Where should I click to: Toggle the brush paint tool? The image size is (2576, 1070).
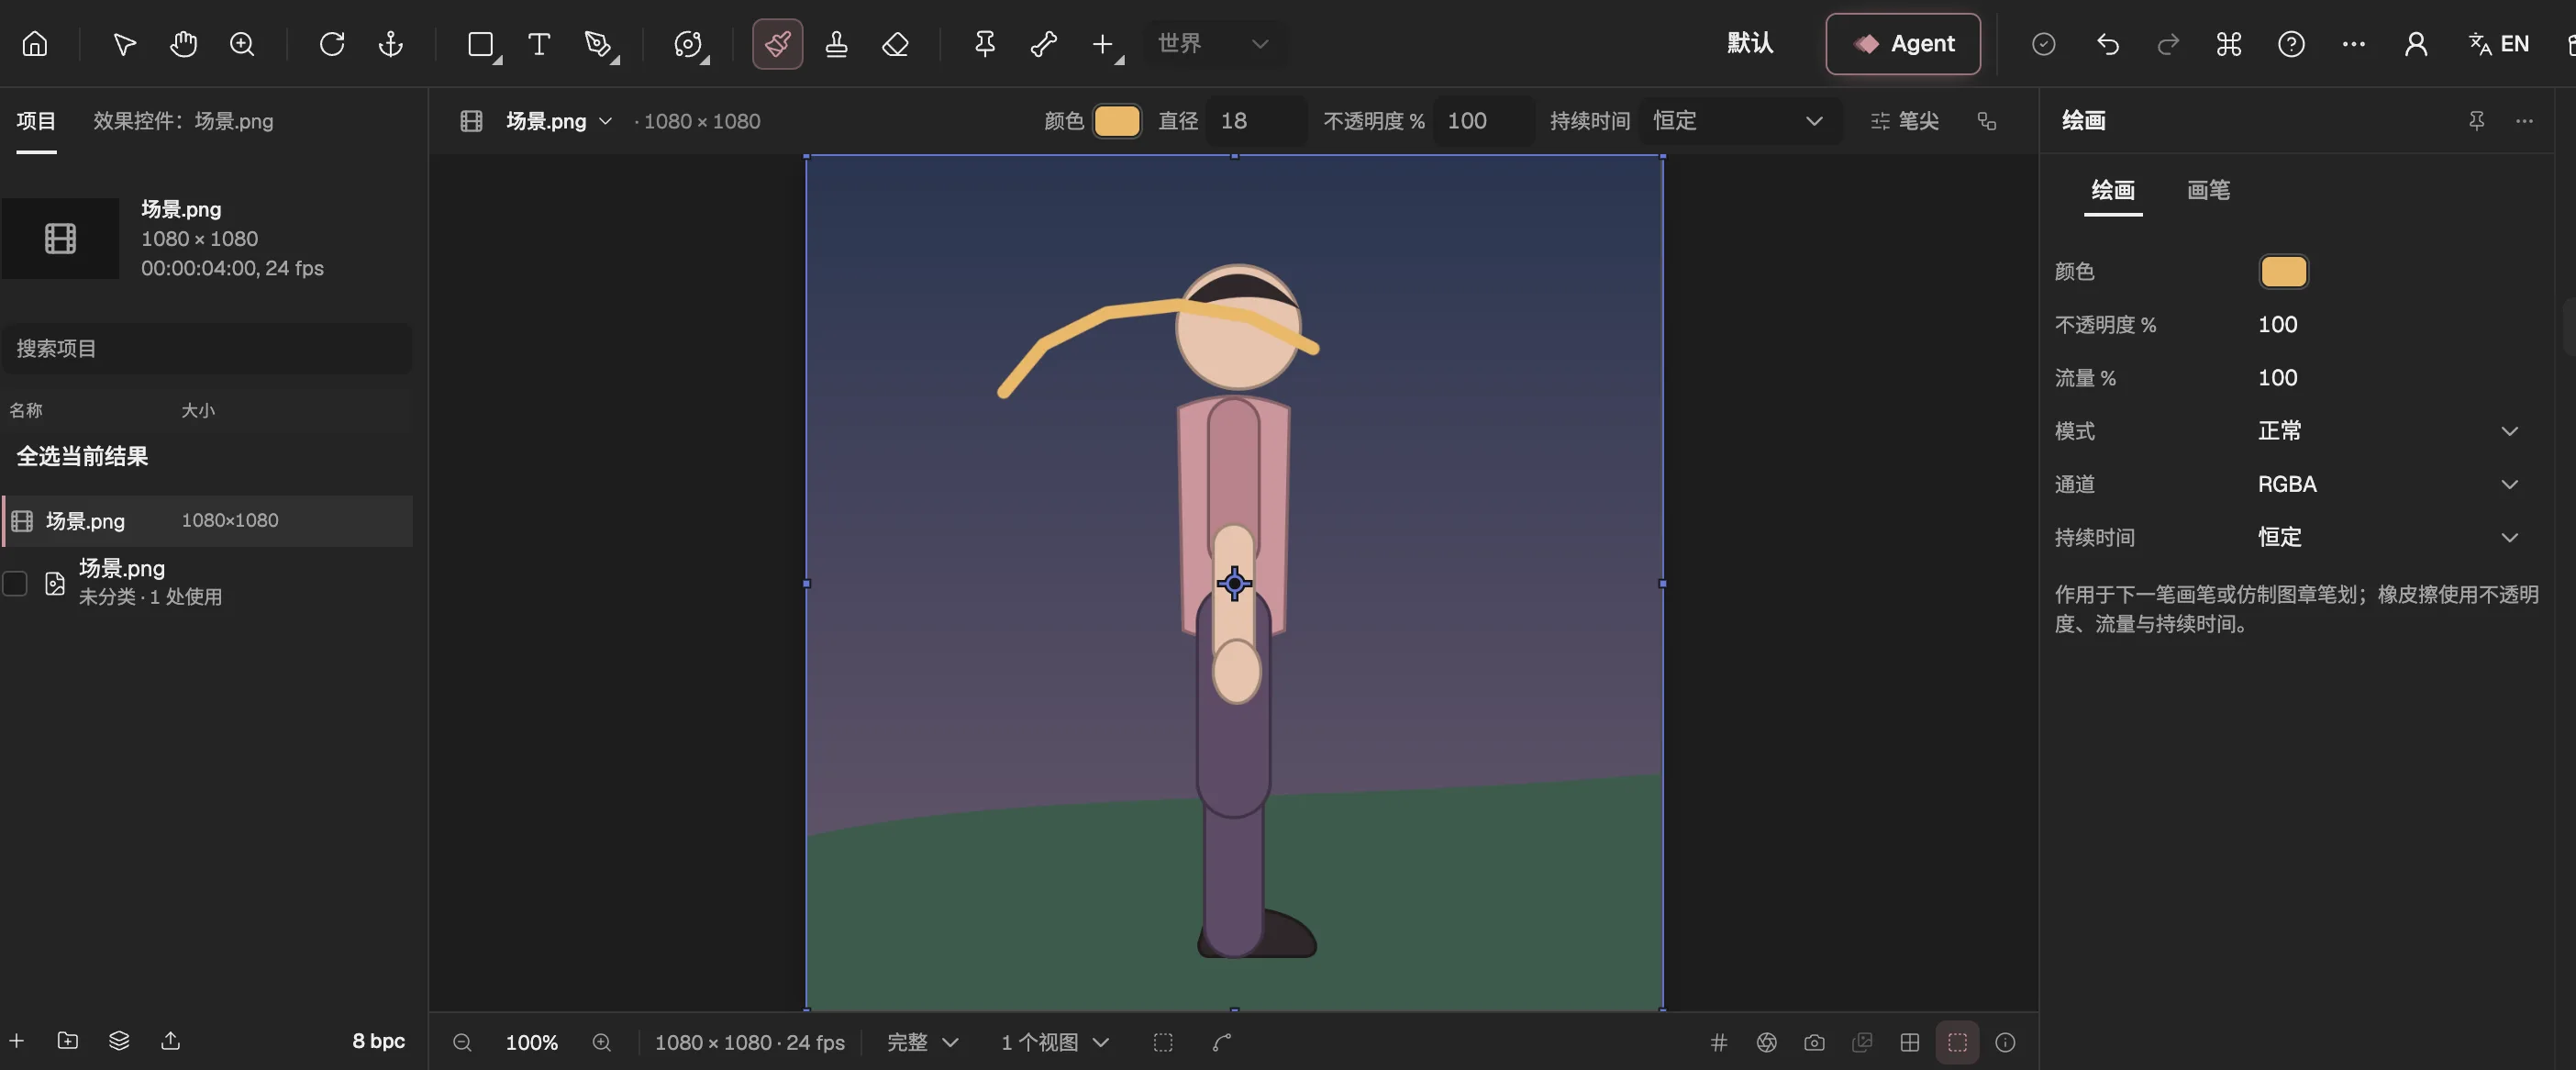click(777, 44)
